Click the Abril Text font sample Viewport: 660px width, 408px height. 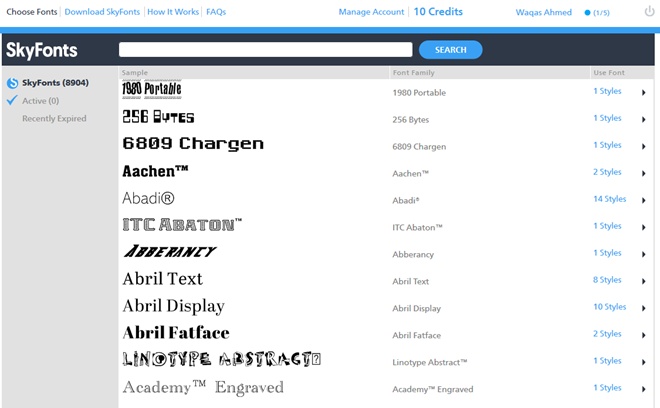[162, 279]
